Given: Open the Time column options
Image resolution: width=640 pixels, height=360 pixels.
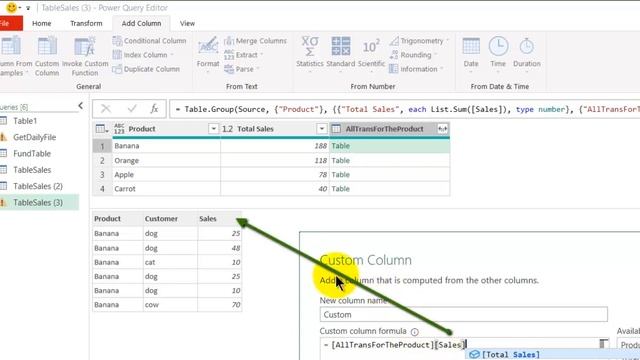Looking at the screenshot, I should 498,53.
